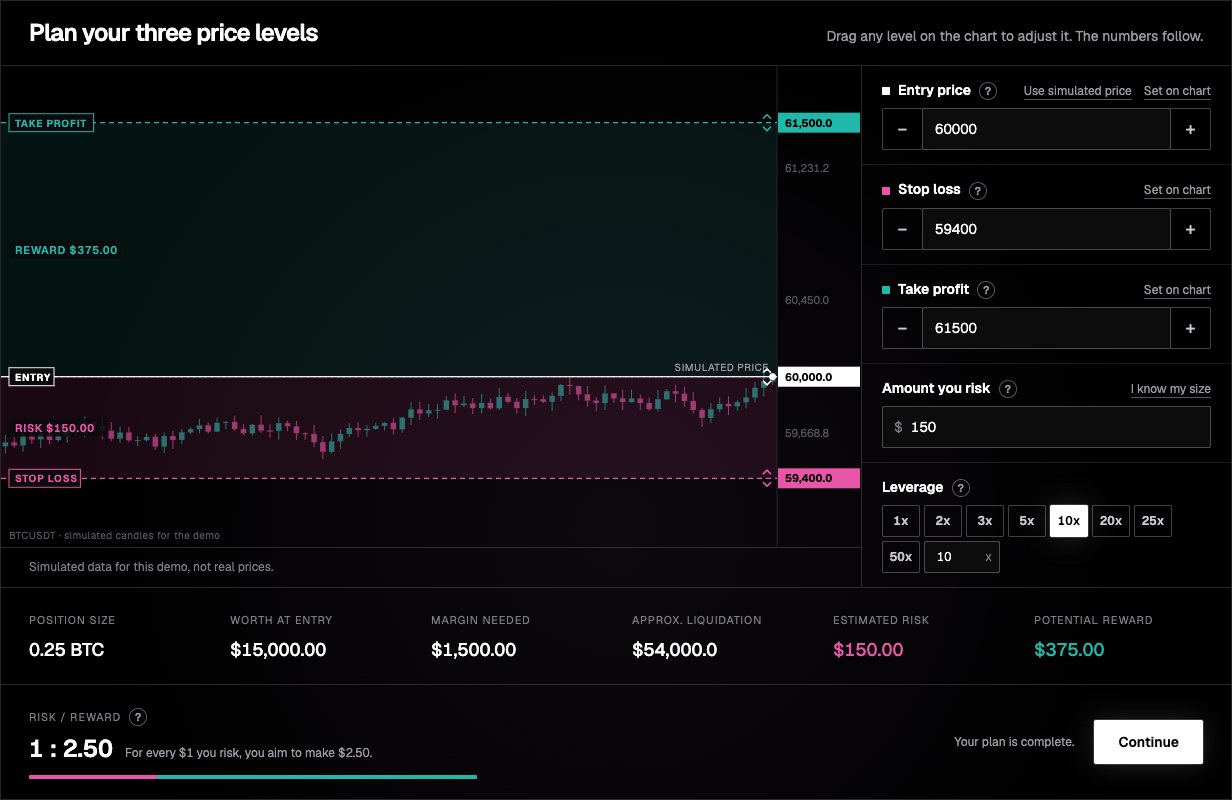Image resolution: width=1232 pixels, height=800 pixels.
Task: Open Take profit help question icon
Action: tap(986, 290)
